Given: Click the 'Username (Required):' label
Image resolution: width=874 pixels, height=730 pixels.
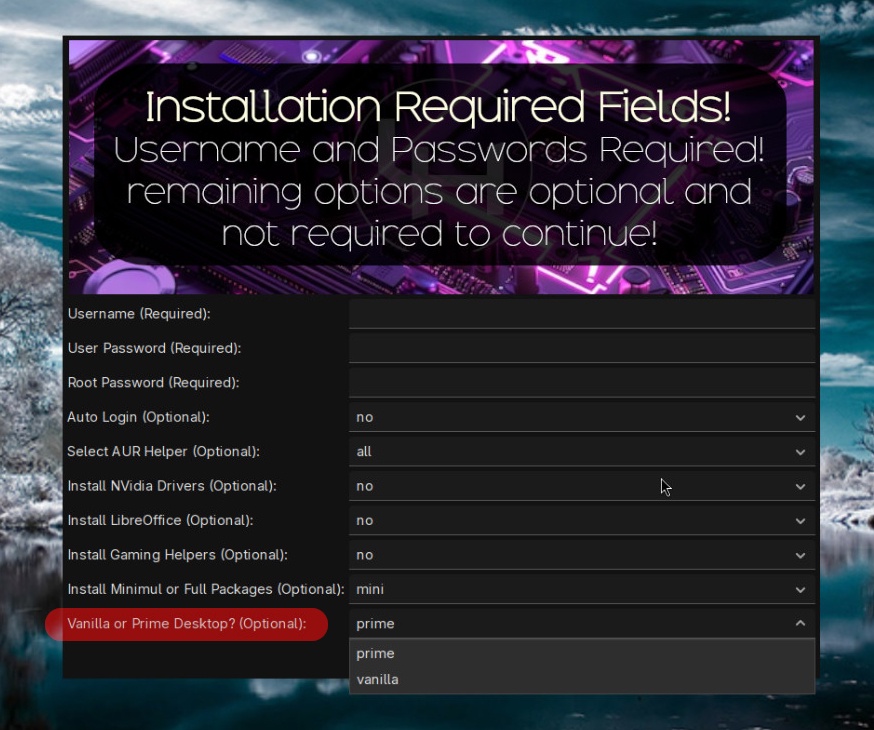Looking at the screenshot, I should coord(139,314).
